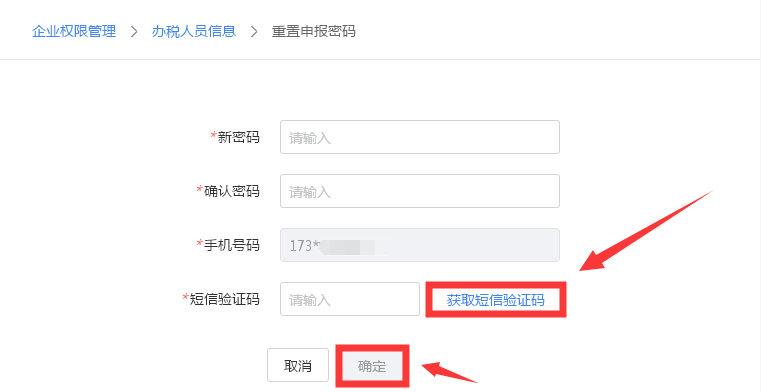Click red arrow pointing at 确定
The image size is (761, 392).
449,372
